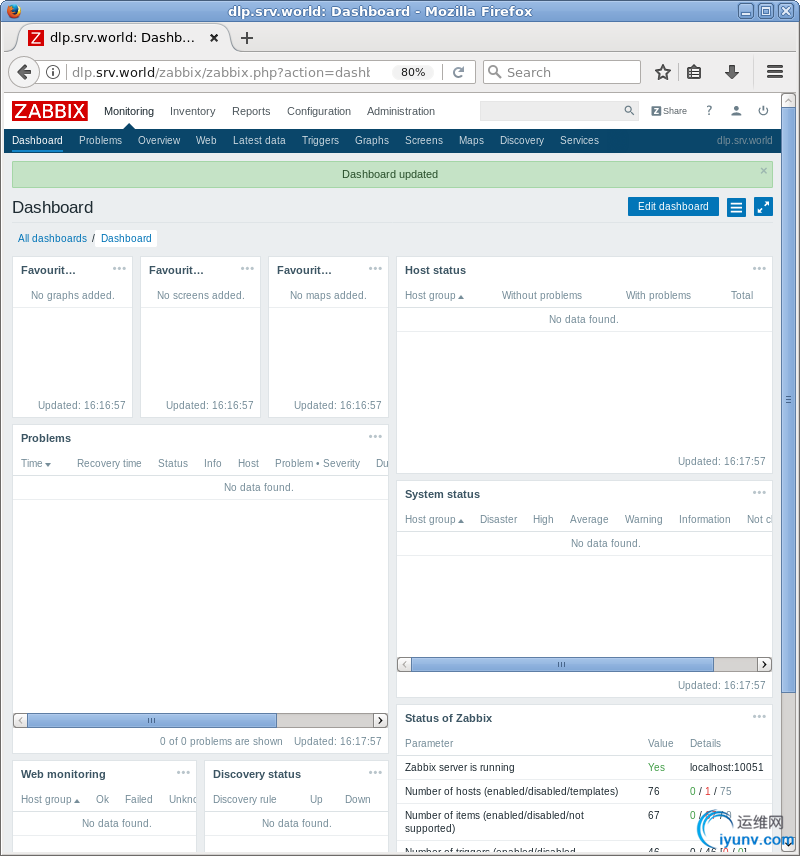Click the 'localhost:10051' details value

[x=726, y=767]
